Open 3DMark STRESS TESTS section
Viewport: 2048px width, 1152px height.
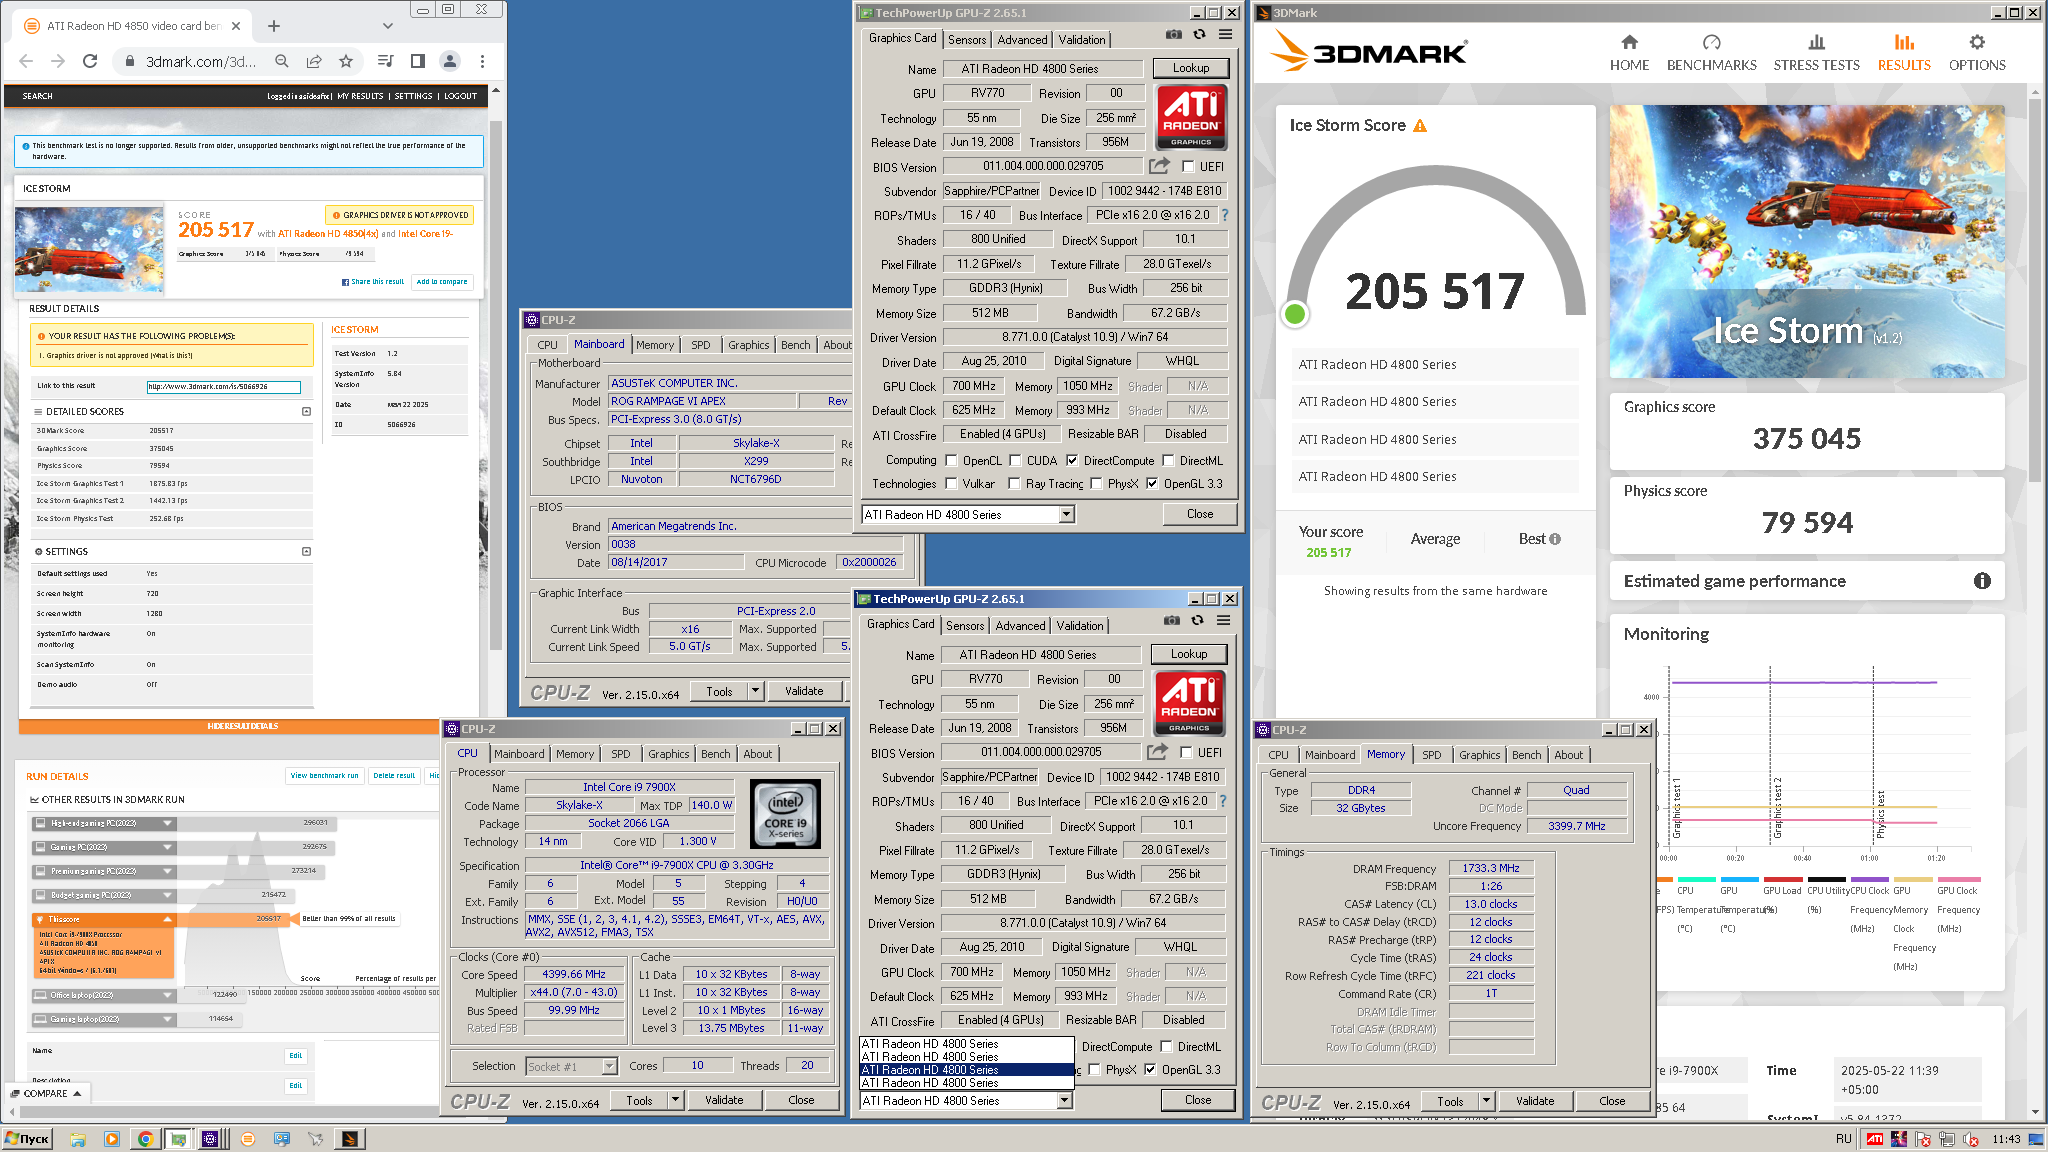(1816, 52)
